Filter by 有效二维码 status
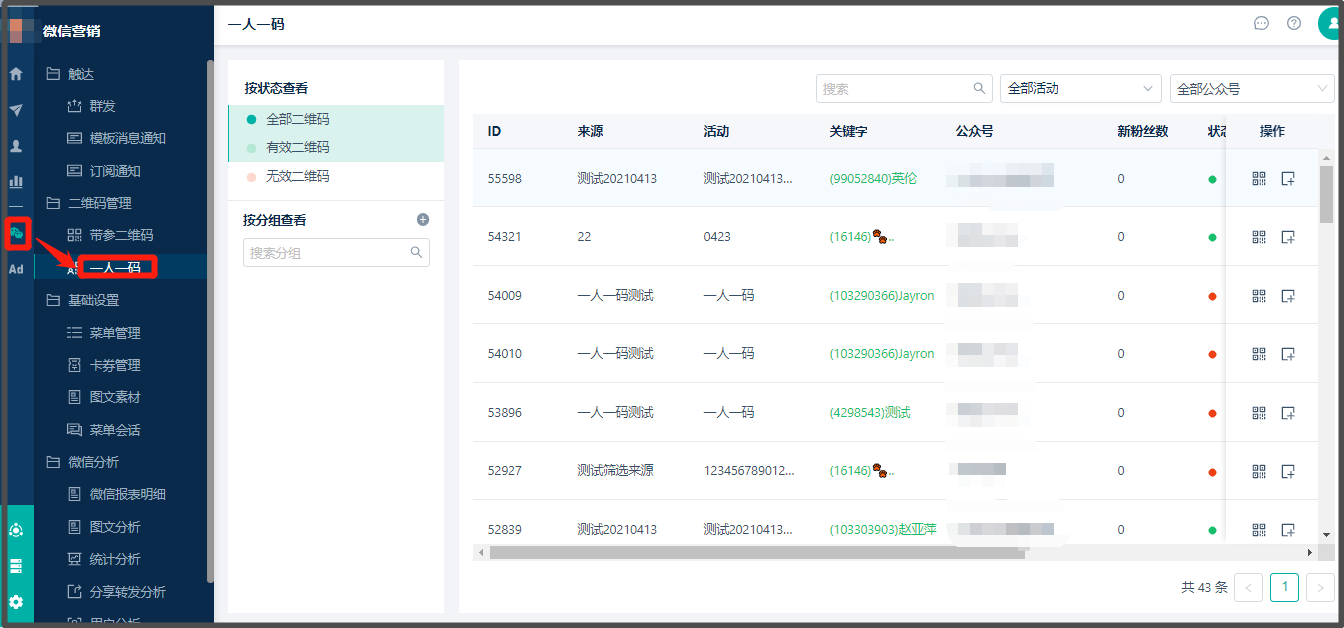 click(x=336, y=147)
